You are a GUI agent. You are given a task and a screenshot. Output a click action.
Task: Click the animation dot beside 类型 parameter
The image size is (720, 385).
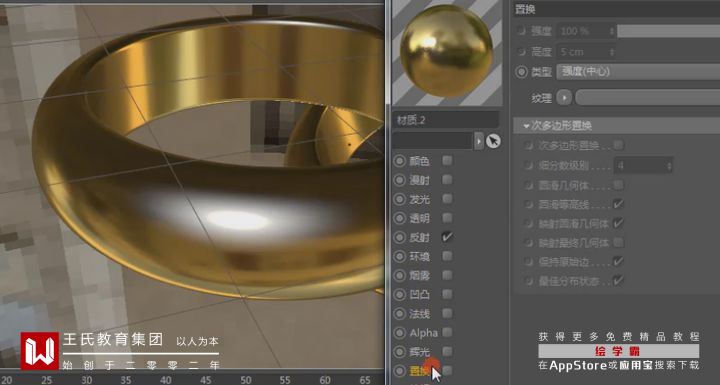click(x=521, y=72)
